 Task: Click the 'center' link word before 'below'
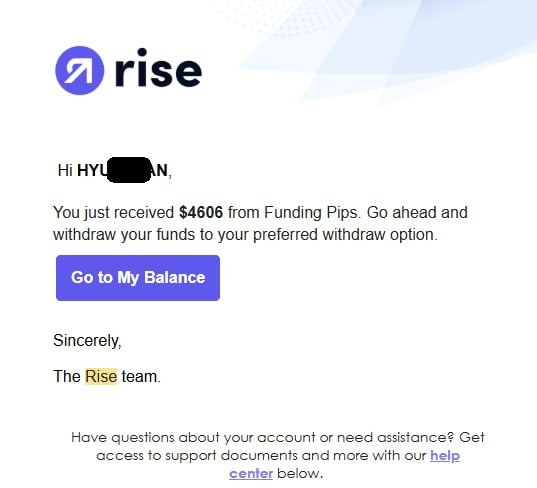tap(251, 474)
